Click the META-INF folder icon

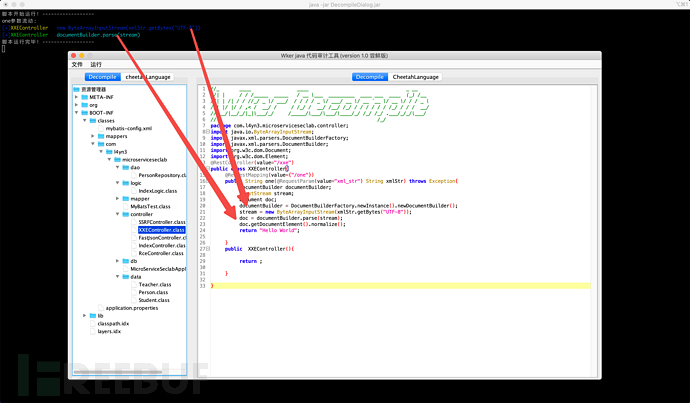[84, 97]
